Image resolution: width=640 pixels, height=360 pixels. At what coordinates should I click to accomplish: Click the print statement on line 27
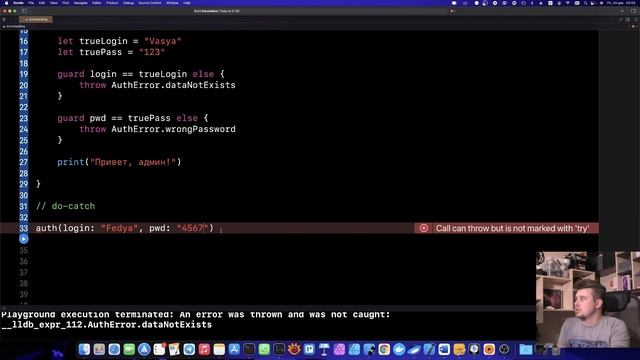coord(119,162)
